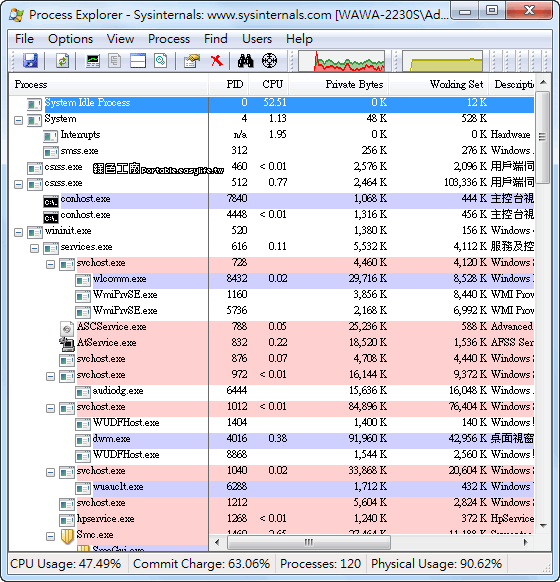Image resolution: width=560 pixels, height=582 pixels.
Task: Open the Find menu
Action: [x=216, y=39]
